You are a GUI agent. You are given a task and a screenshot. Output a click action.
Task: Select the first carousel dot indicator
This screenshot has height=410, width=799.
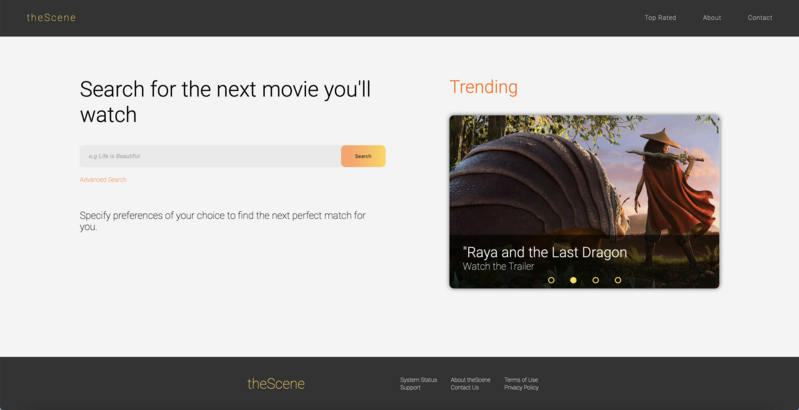551,280
